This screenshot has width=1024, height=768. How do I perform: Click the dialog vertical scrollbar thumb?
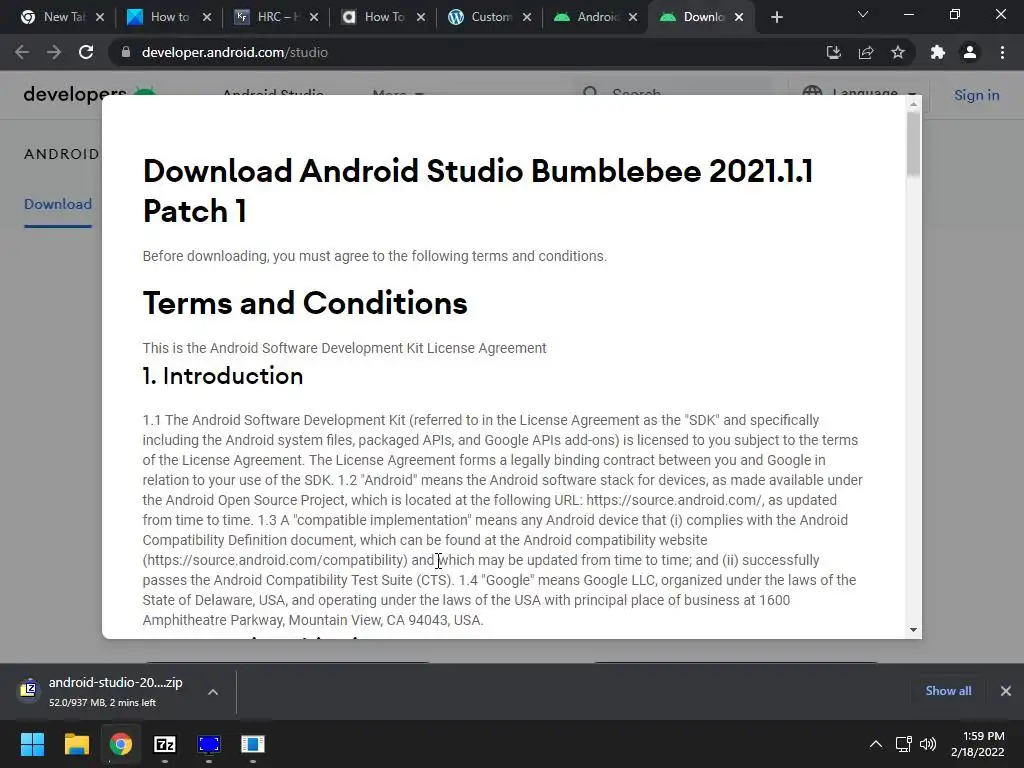(913, 144)
